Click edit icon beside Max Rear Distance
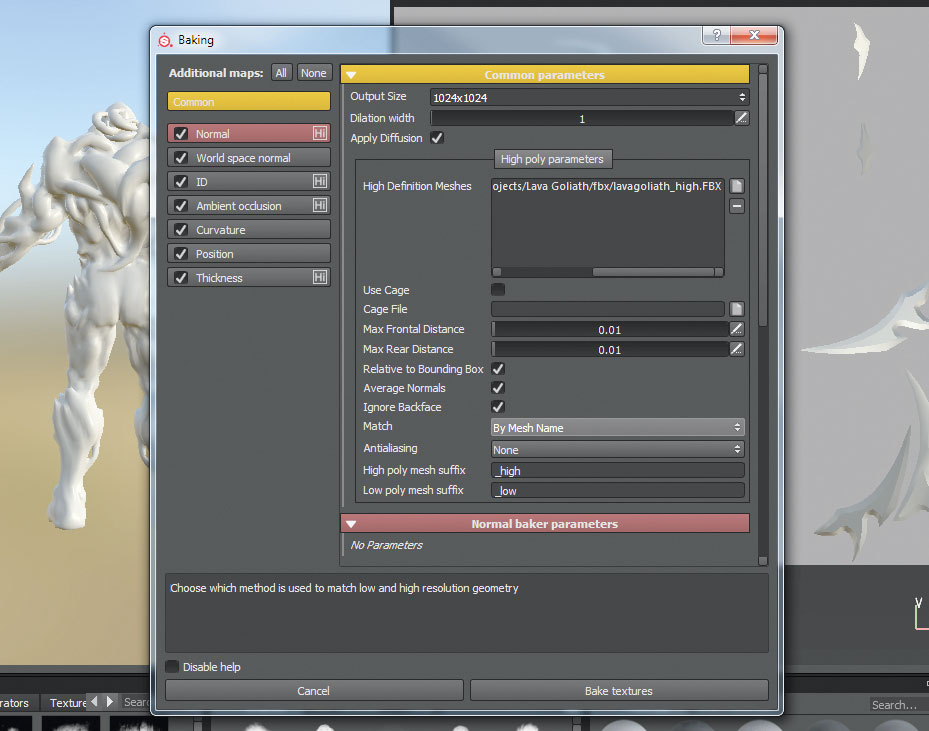The width and height of the screenshot is (929, 731). click(x=736, y=349)
